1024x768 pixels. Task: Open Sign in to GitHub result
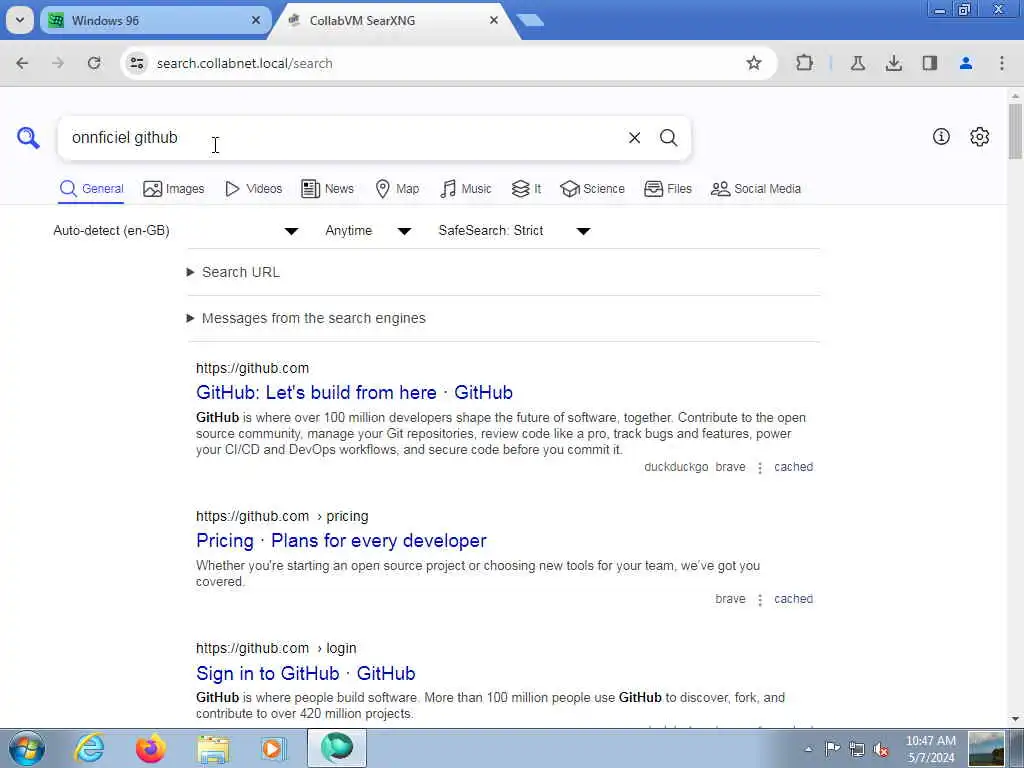[x=306, y=673]
